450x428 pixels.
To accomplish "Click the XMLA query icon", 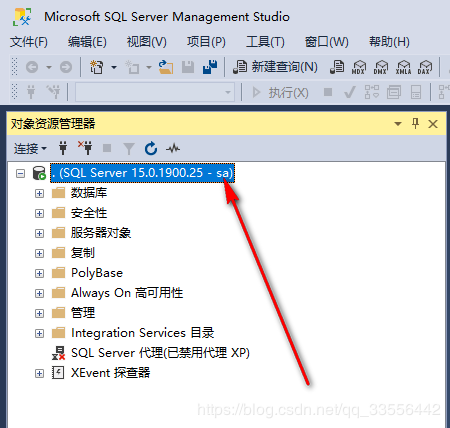I will (x=403, y=67).
